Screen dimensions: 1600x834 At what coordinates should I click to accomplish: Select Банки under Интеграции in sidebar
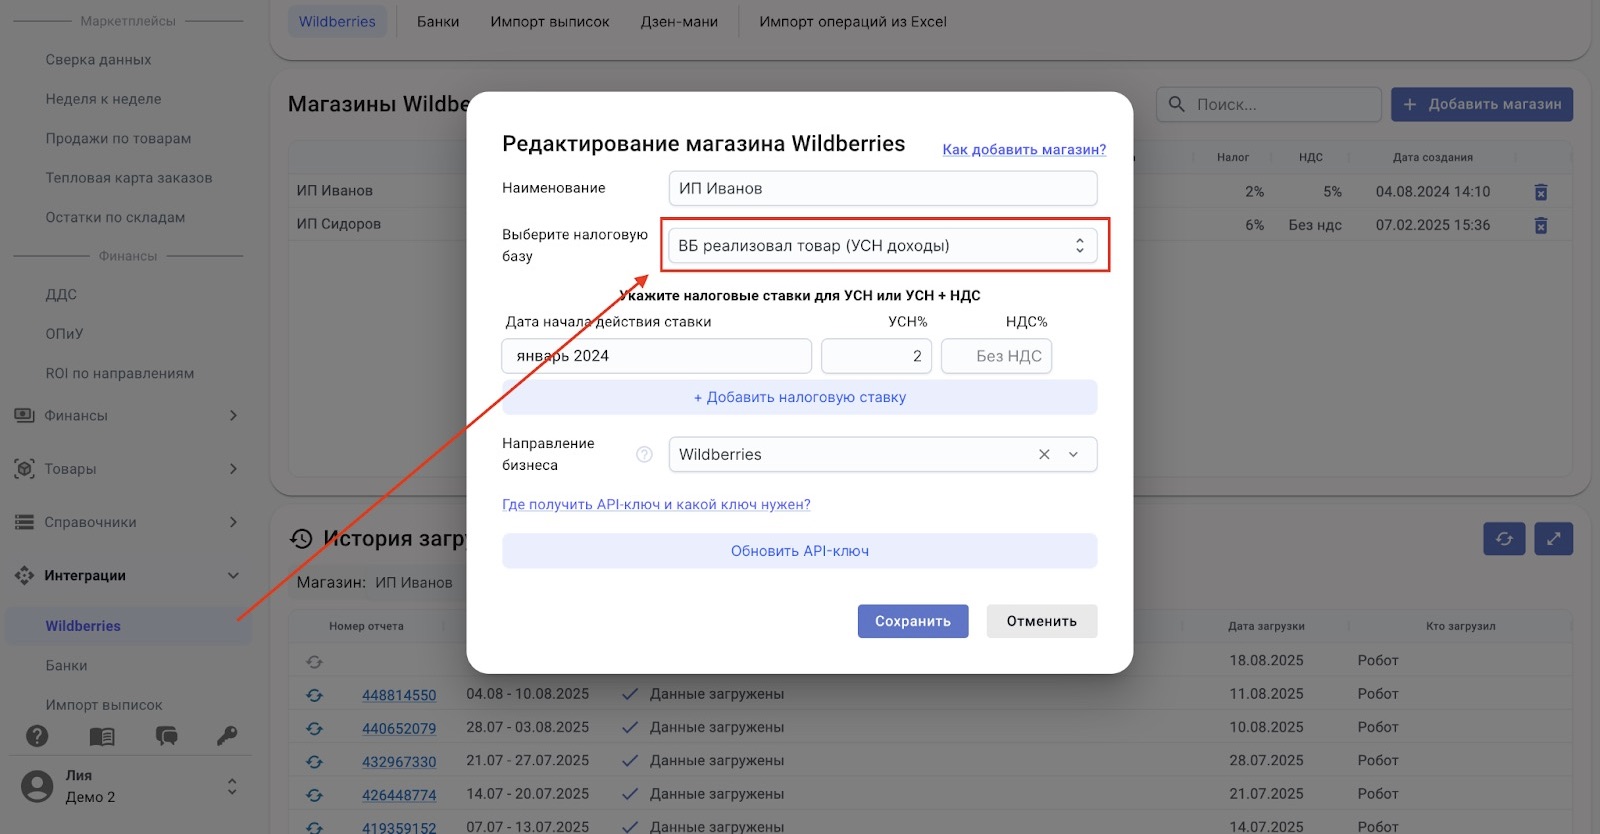click(x=66, y=666)
